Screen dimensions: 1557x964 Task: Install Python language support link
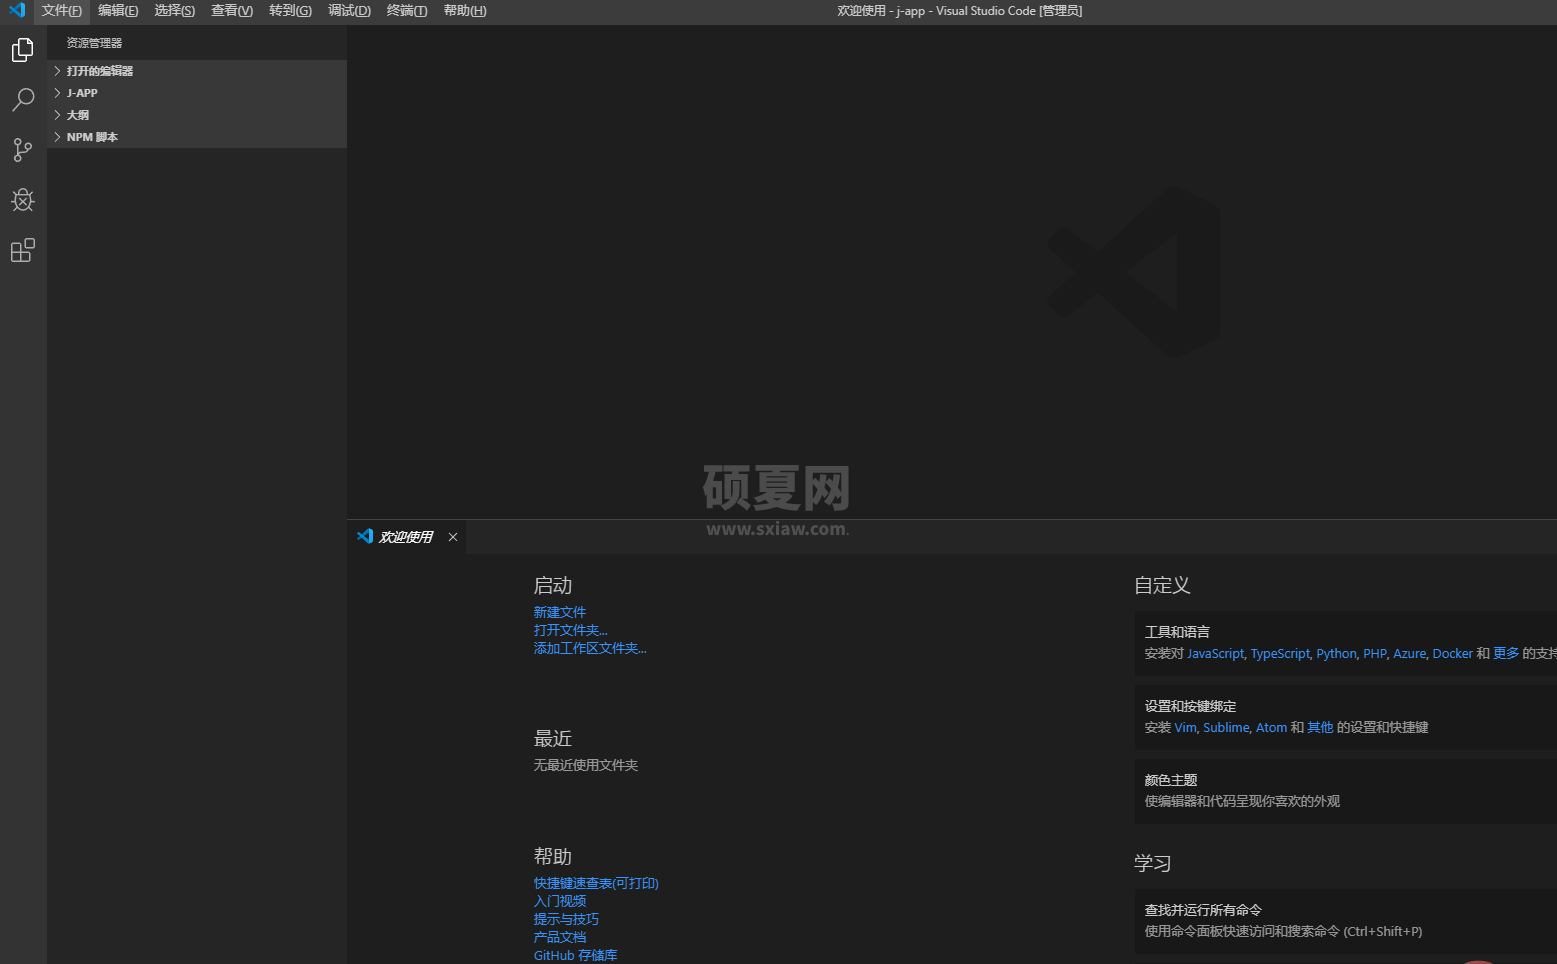click(x=1336, y=653)
